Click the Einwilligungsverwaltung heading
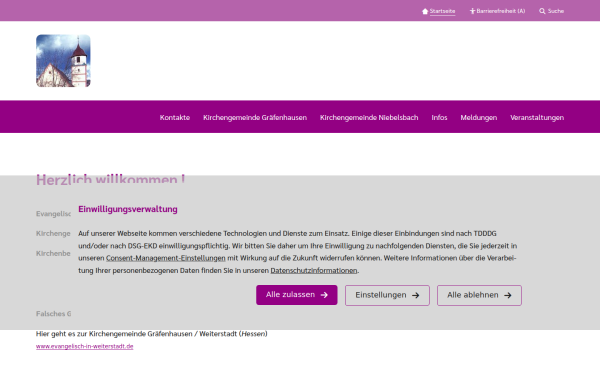The width and height of the screenshot is (600, 375). pyautogui.click(x=128, y=209)
